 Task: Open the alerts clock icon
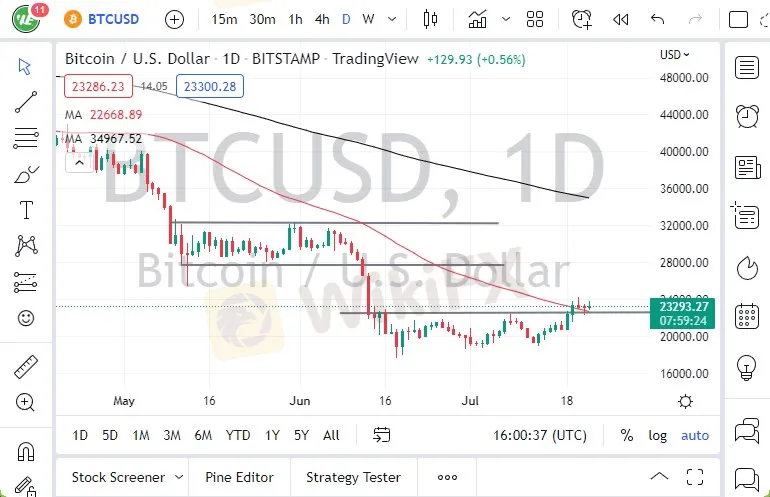[581, 19]
